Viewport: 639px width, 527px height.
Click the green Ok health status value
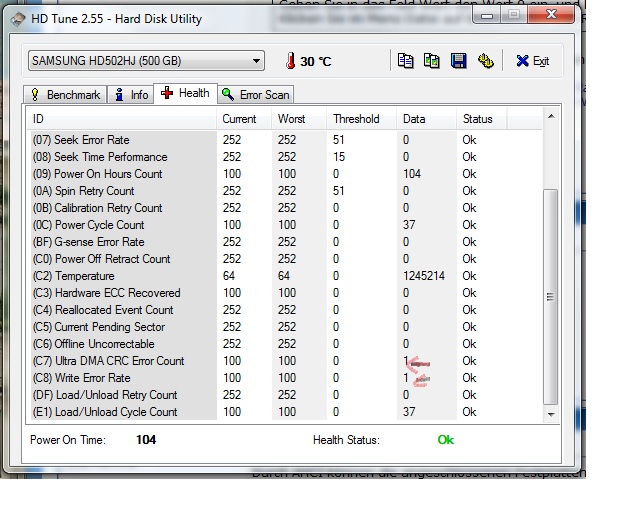pos(445,440)
